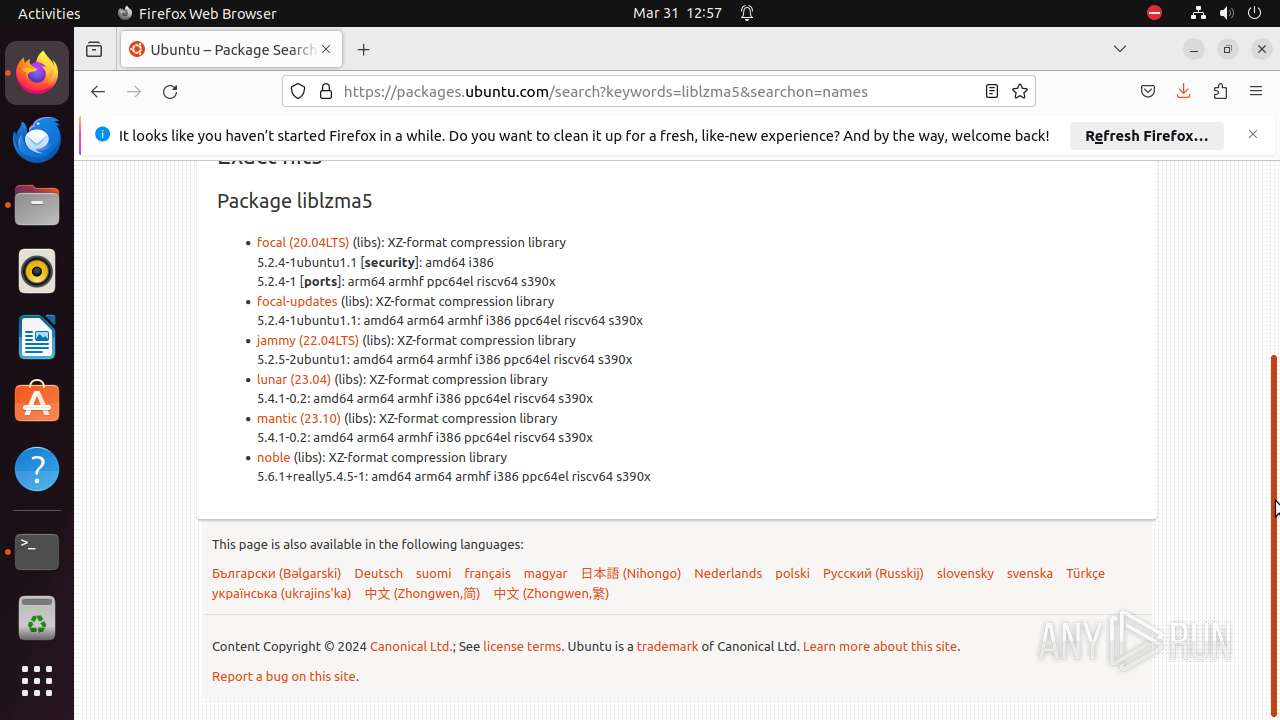Switch page language to Nederlands

point(728,573)
